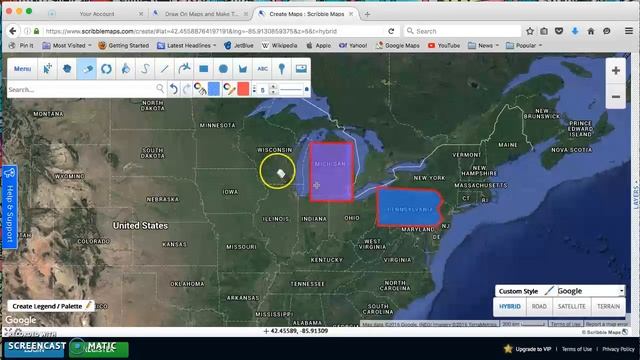
Task: Open the Custom Style editor
Action: click(x=526, y=291)
